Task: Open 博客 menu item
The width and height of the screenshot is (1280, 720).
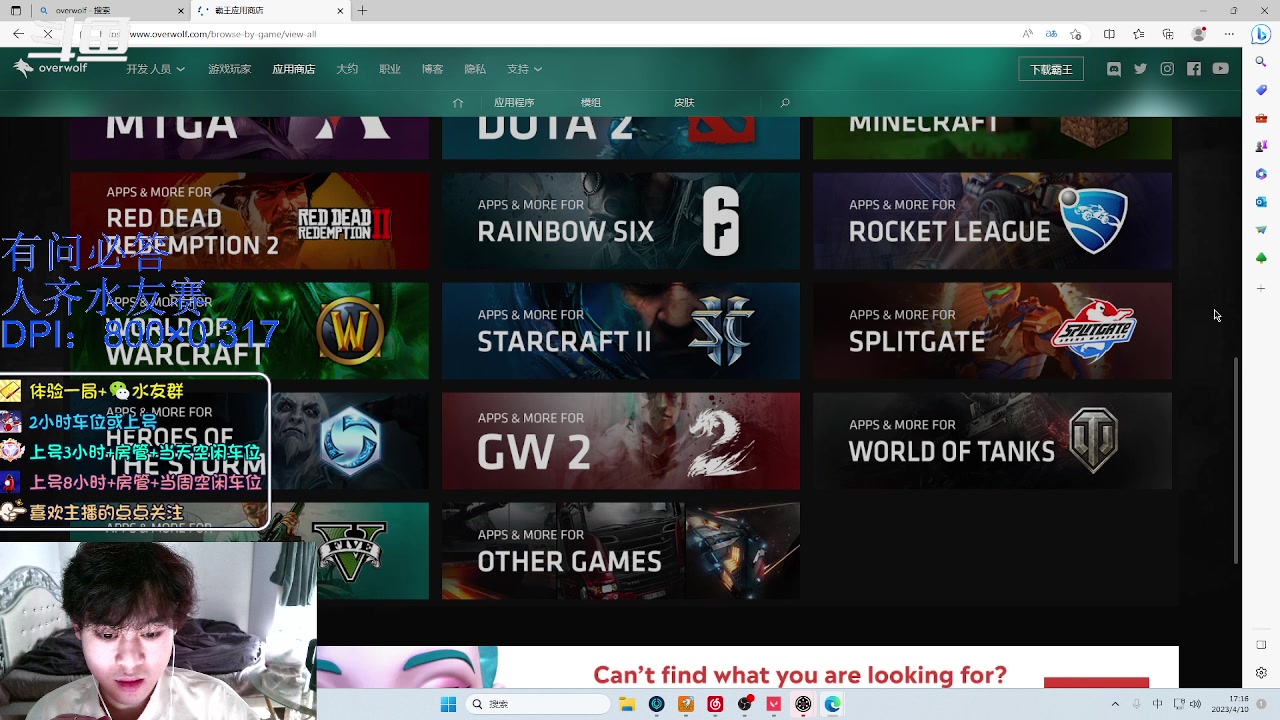Action: pyautogui.click(x=432, y=69)
